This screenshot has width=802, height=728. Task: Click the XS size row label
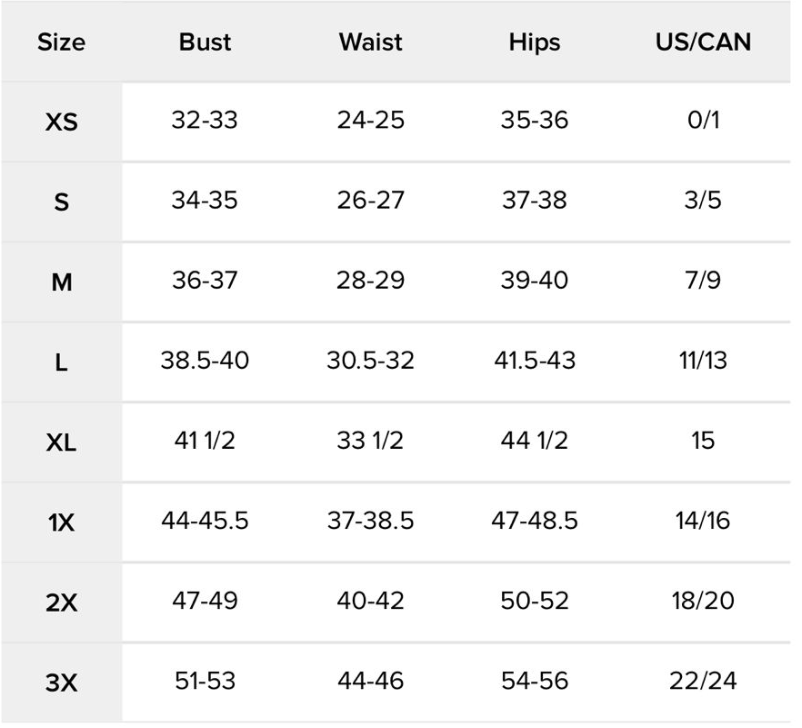(x=61, y=122)
